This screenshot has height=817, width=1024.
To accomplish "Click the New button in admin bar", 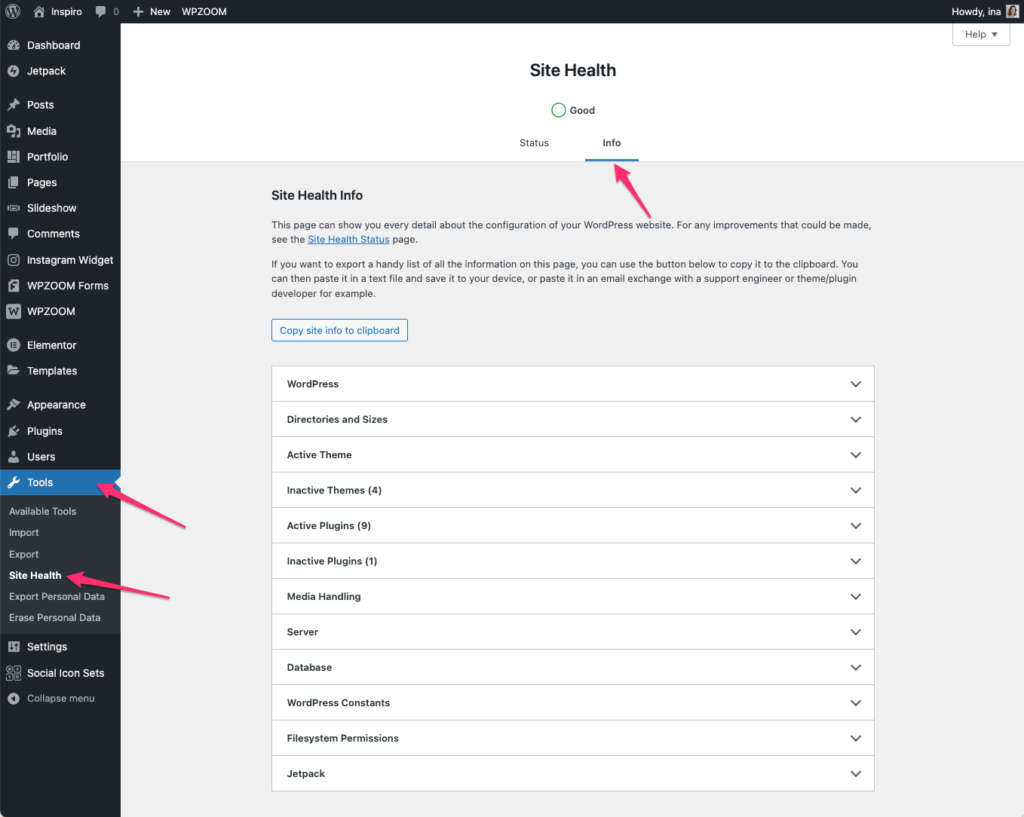I will point(151,12).
